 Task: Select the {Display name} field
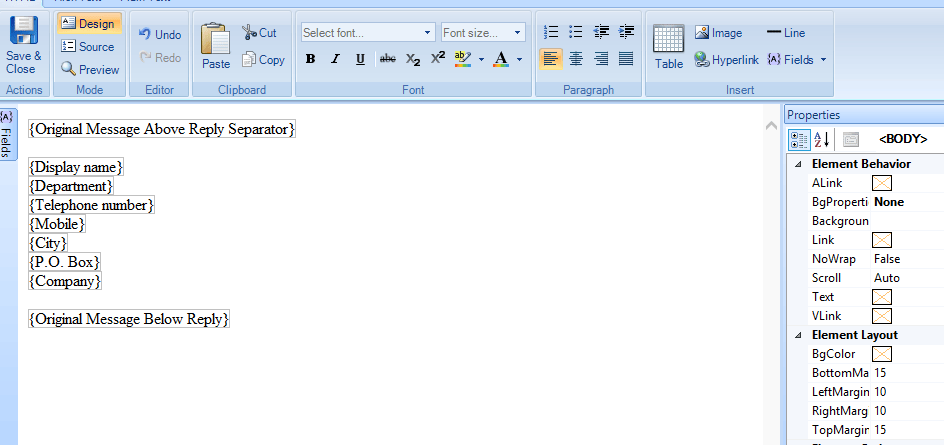pos(76,167)
